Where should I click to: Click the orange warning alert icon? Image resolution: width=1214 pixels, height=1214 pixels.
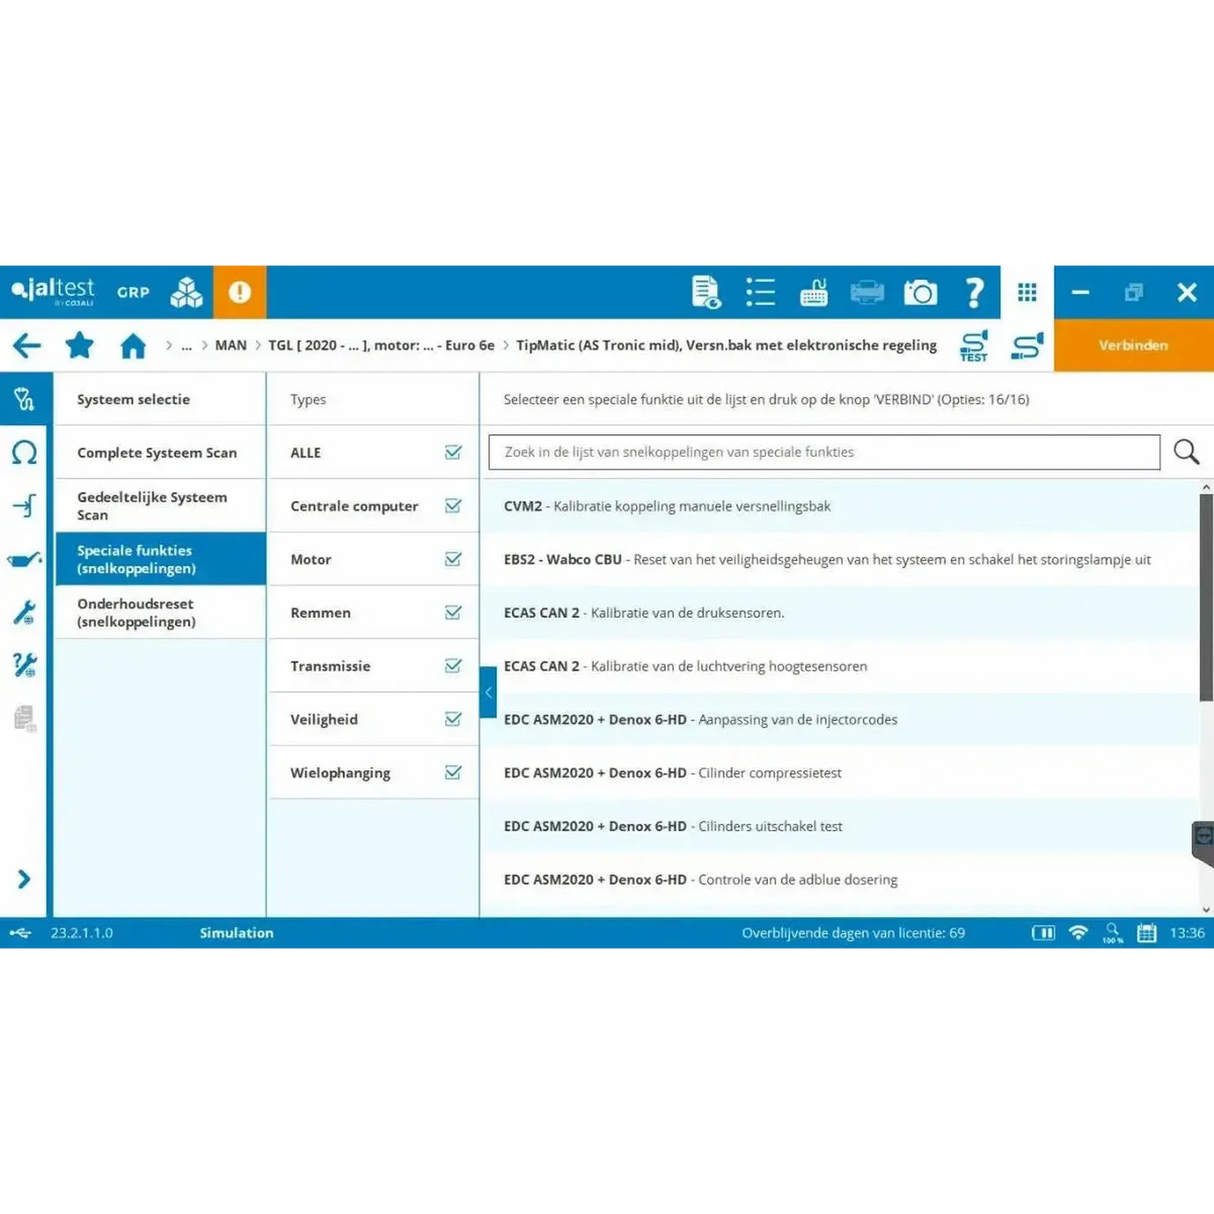(240, 292)
